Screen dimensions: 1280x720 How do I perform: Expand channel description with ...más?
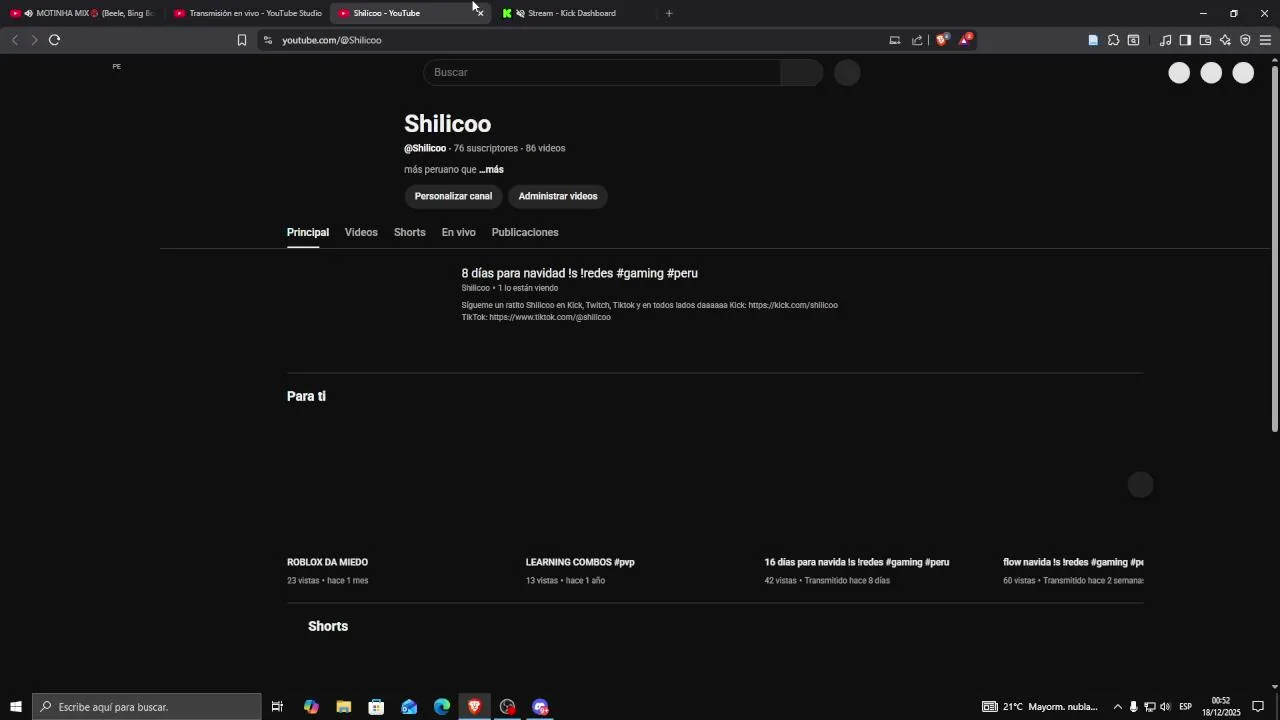491,170
